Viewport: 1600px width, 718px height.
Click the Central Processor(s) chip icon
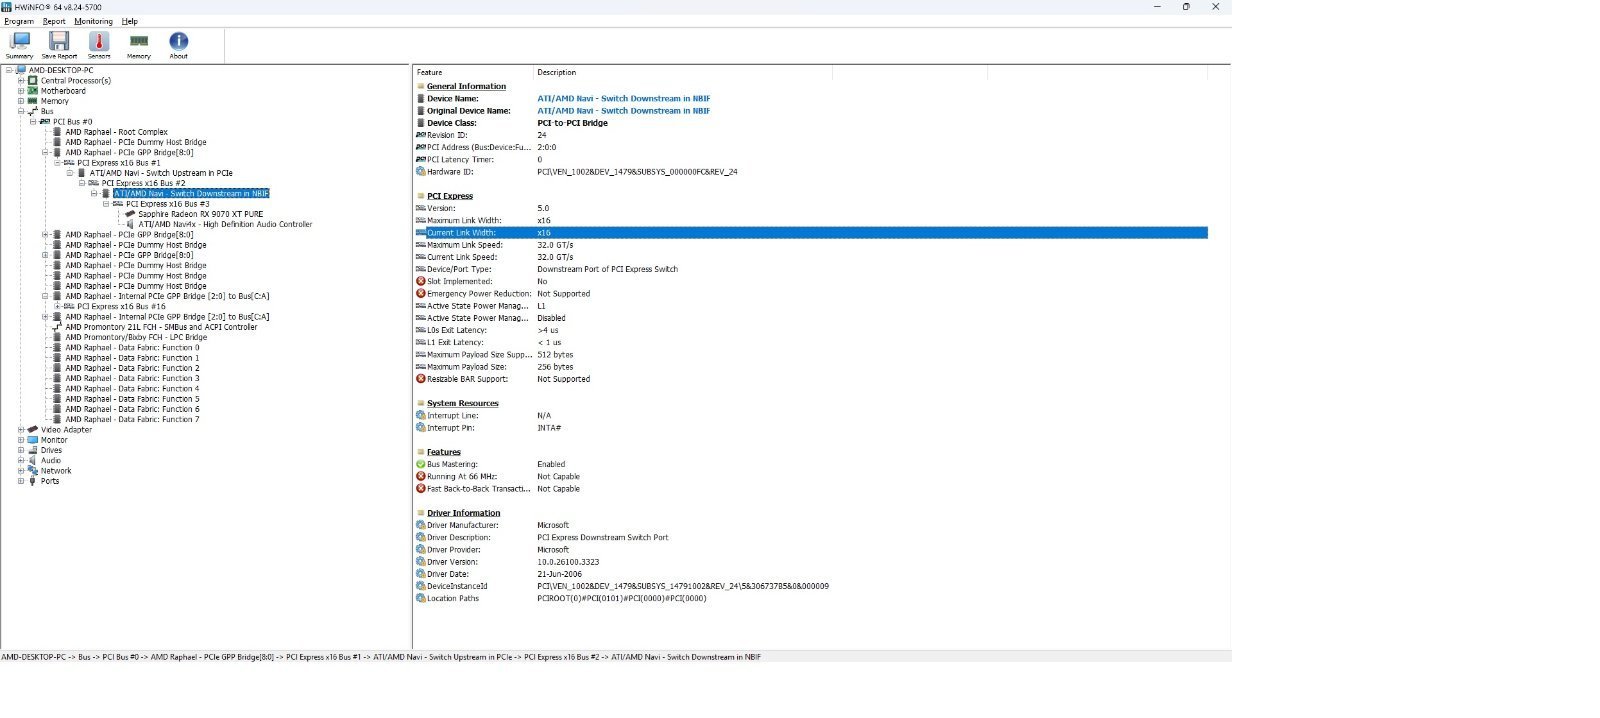coord(33,81)
